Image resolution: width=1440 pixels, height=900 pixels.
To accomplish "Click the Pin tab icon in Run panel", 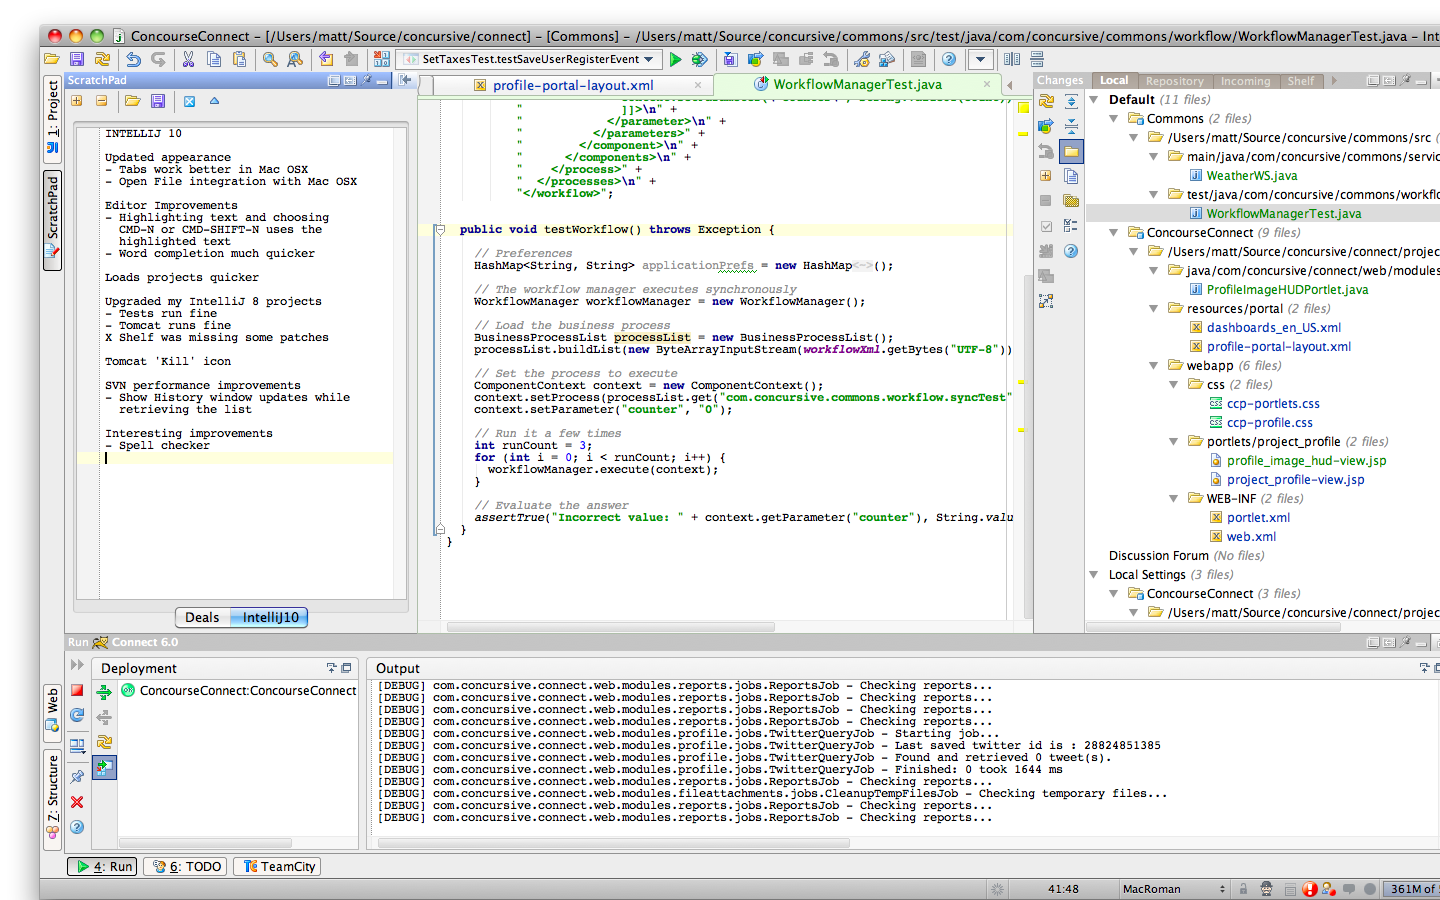I will click(77, 777).
